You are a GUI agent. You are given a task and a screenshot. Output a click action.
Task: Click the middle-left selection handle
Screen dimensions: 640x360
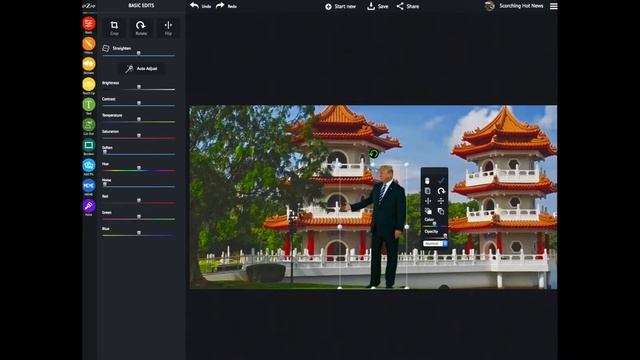(x=340, y=227)
